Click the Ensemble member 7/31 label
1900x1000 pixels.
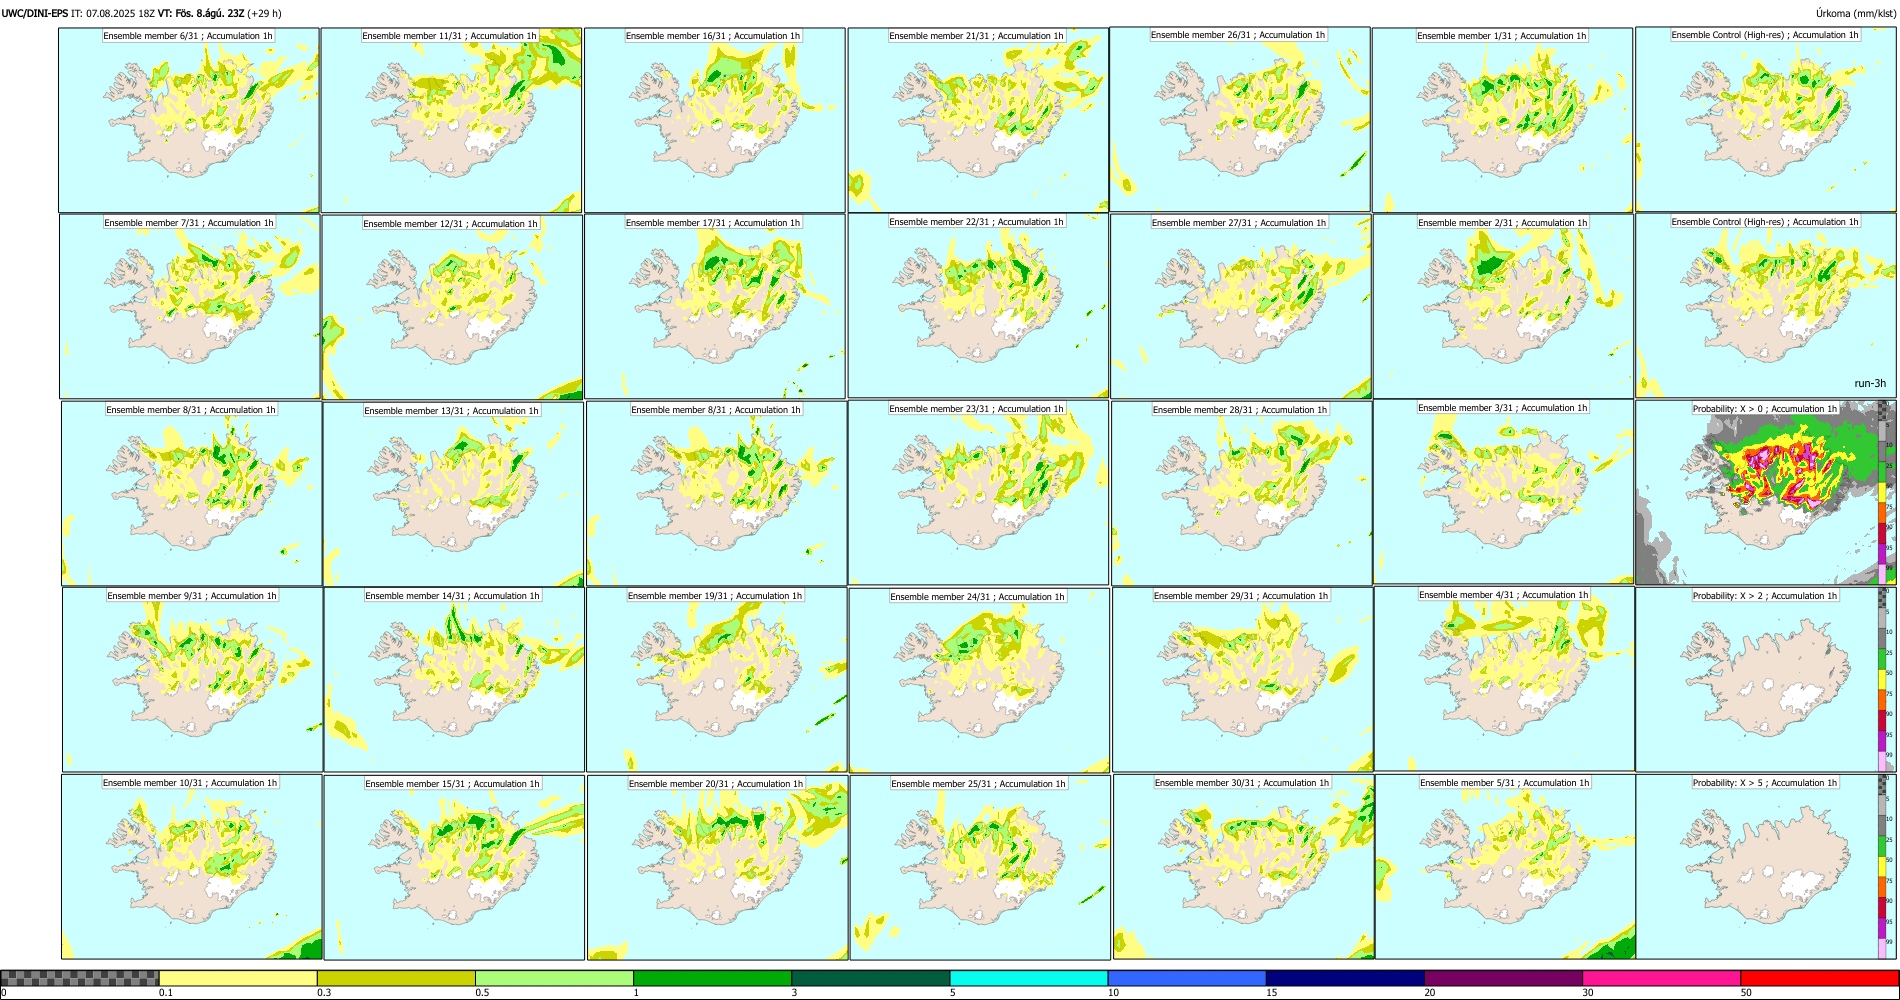point(189,223)
